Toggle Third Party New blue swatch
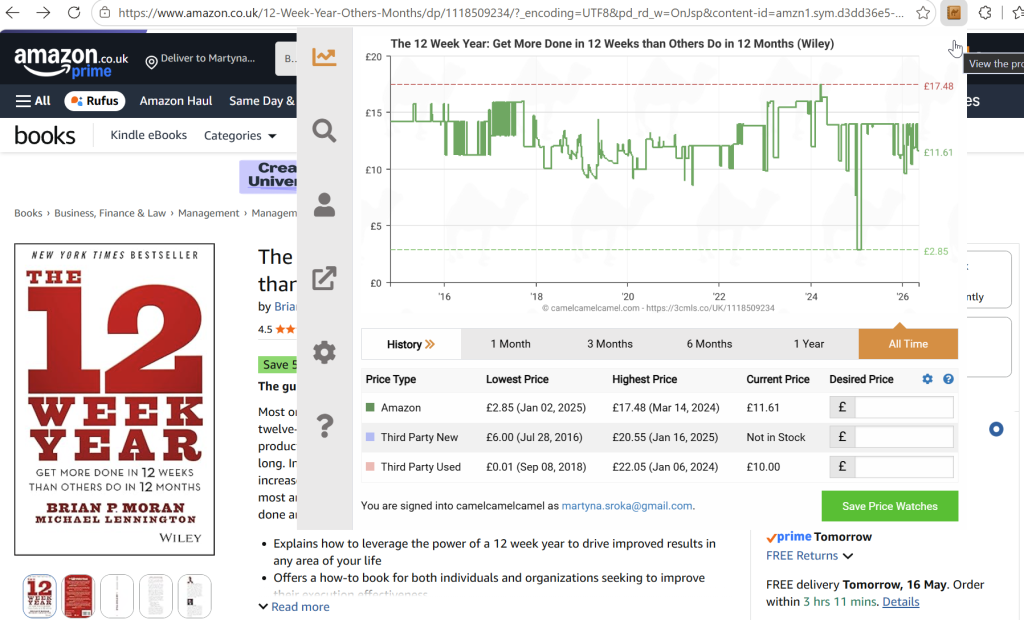The image size is (1024, 620). click(x=370, y=437)
